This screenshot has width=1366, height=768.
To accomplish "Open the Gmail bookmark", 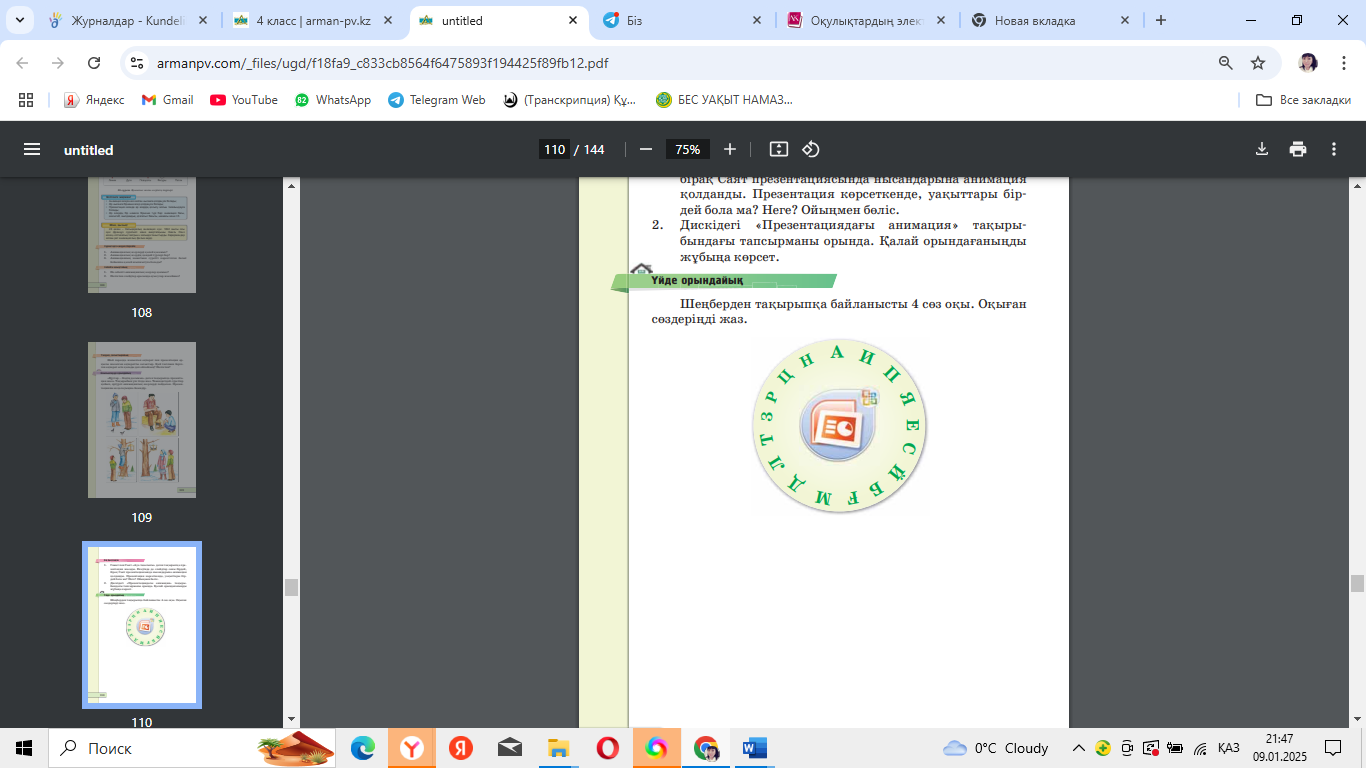I will pyautogui.click(x=168, y=100).
